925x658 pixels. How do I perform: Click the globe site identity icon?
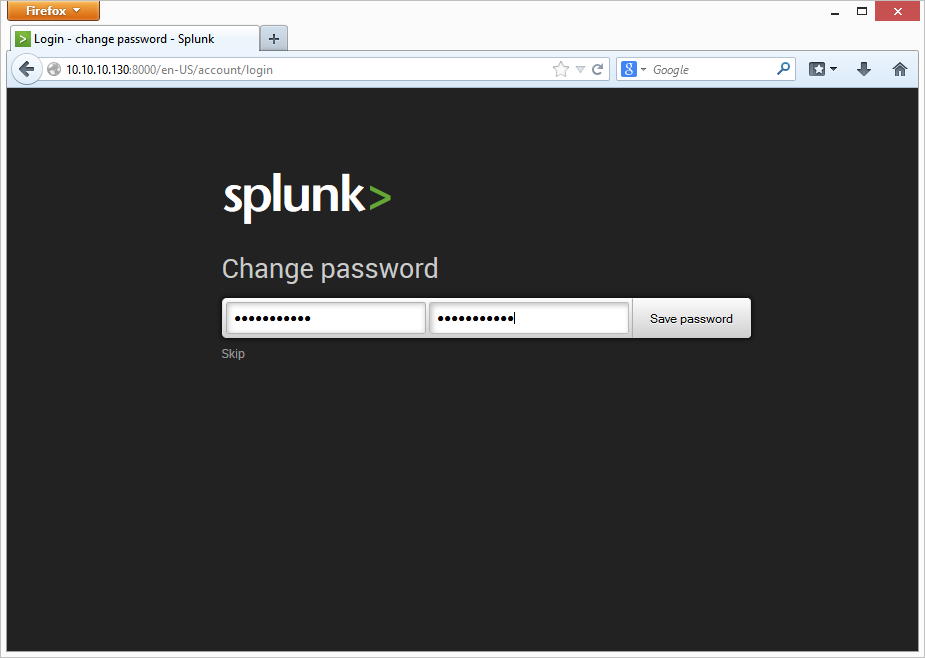click(x=54, y=70)
